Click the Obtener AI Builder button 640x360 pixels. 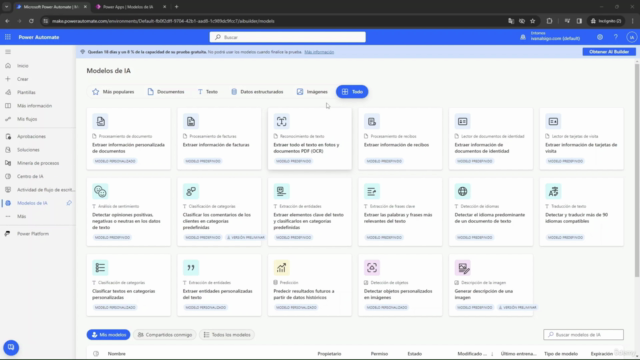pyautogui.click(x=609, y=52)
